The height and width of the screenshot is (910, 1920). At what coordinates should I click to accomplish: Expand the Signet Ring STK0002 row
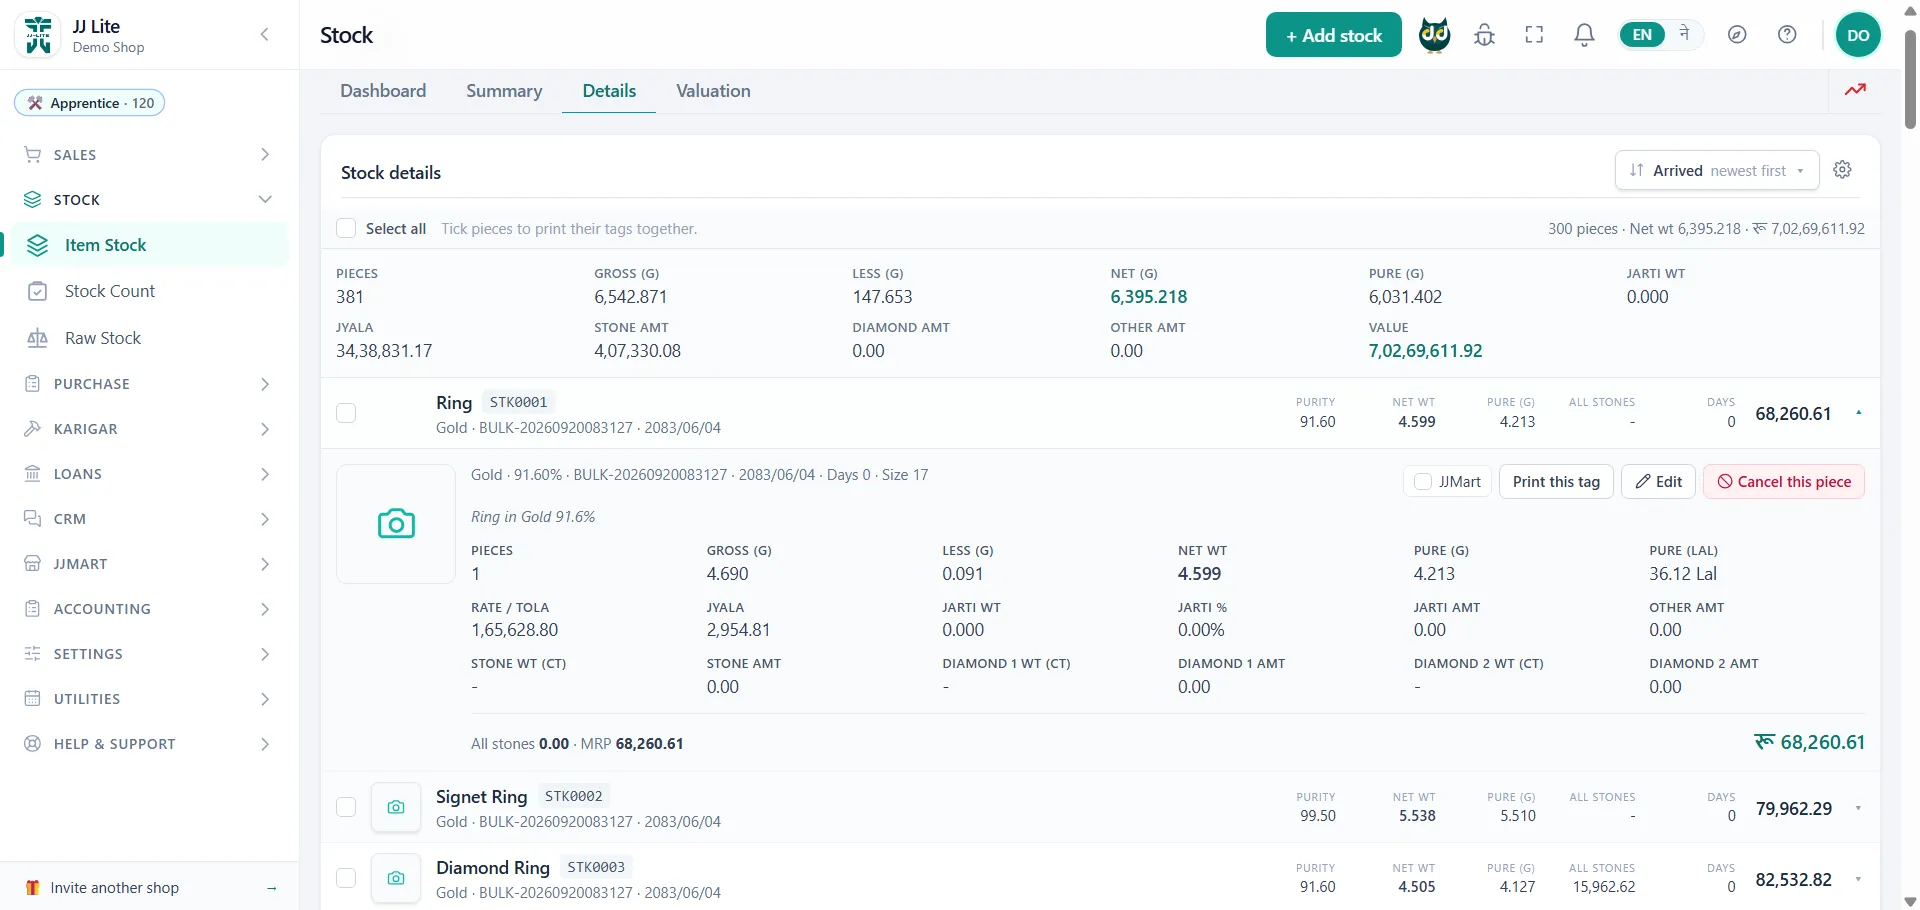[x=1858, y=808]
